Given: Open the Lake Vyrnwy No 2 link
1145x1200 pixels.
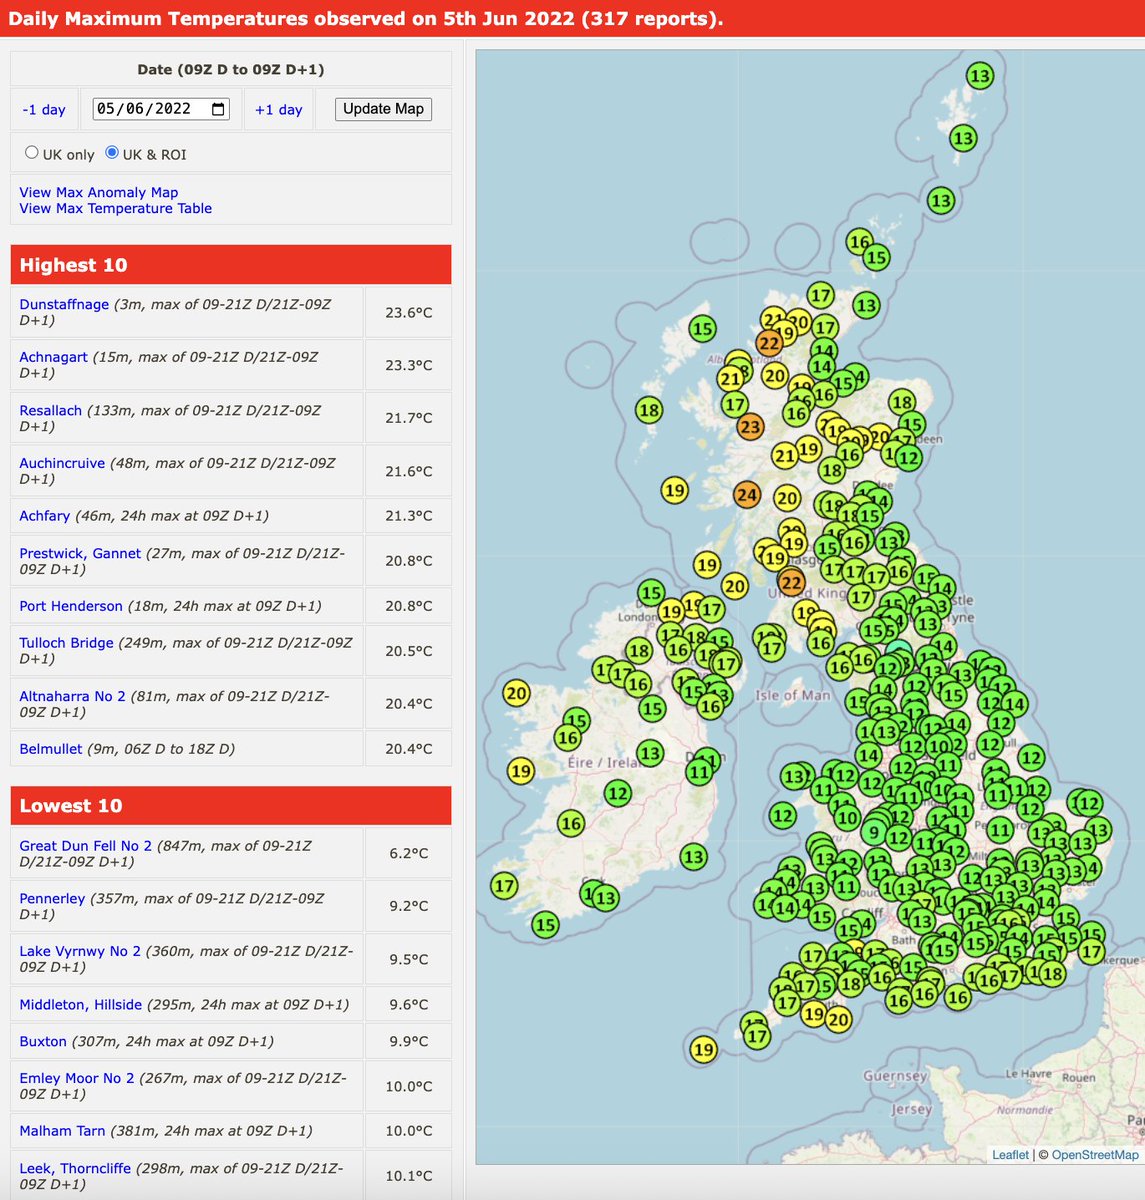Looking at the screenshot, I should (80, 952).
